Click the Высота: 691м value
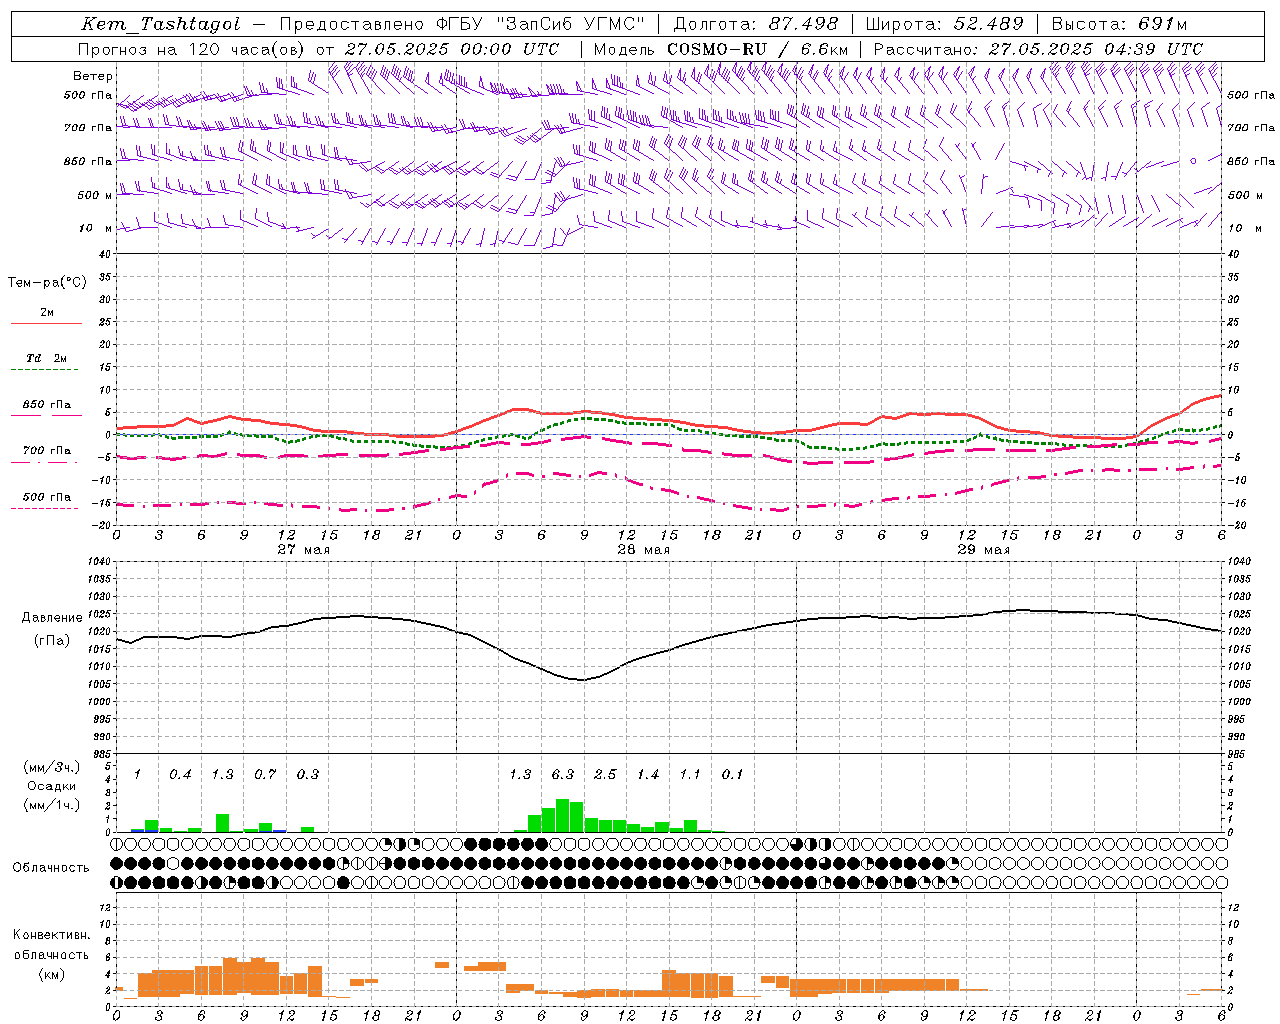The width and height of the screenshot is (1280, 1024). (1119, 24)
